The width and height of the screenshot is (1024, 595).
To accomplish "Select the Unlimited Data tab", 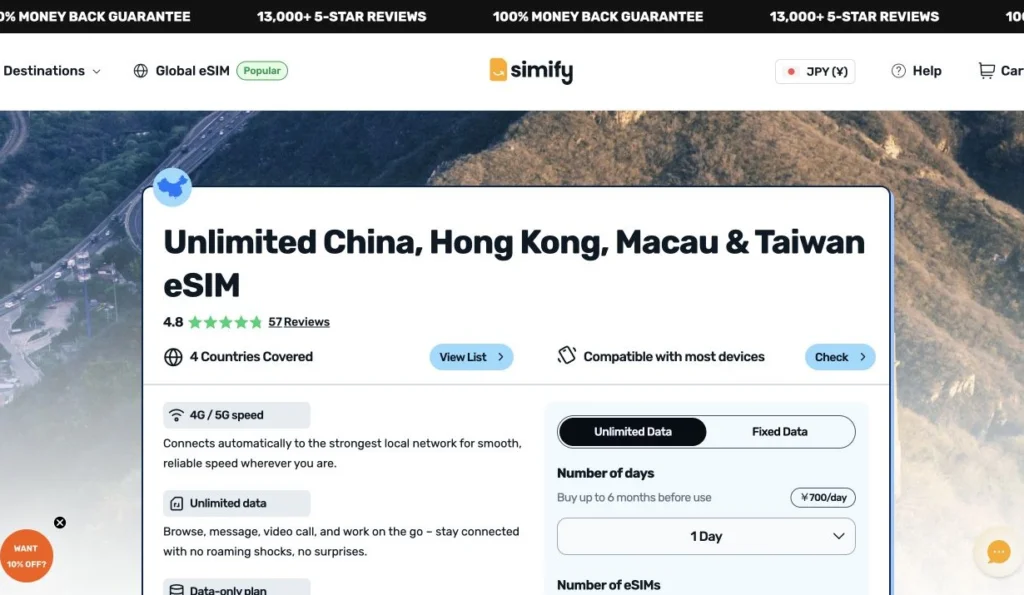I will 632,432.
